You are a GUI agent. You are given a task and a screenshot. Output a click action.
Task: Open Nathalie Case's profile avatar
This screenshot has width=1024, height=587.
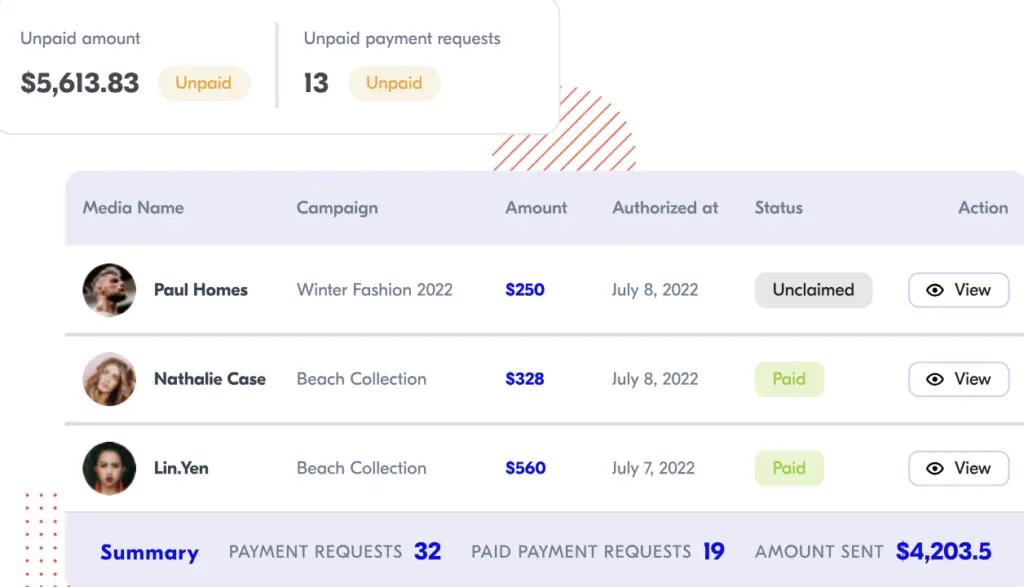click(109, 380)
